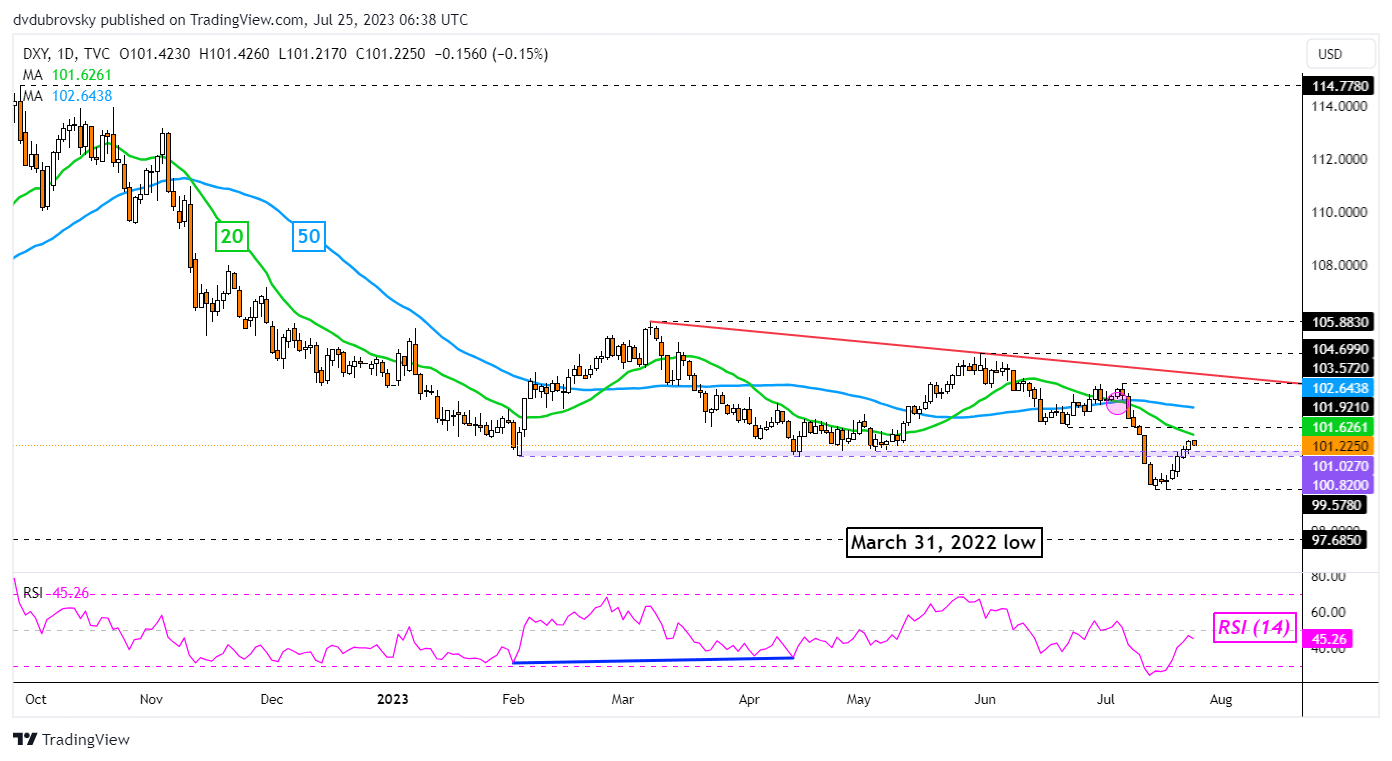This screenshot has height=761, width=1392.
Task: Click the TradingView wordmark text
Action: tap(87, 740)
